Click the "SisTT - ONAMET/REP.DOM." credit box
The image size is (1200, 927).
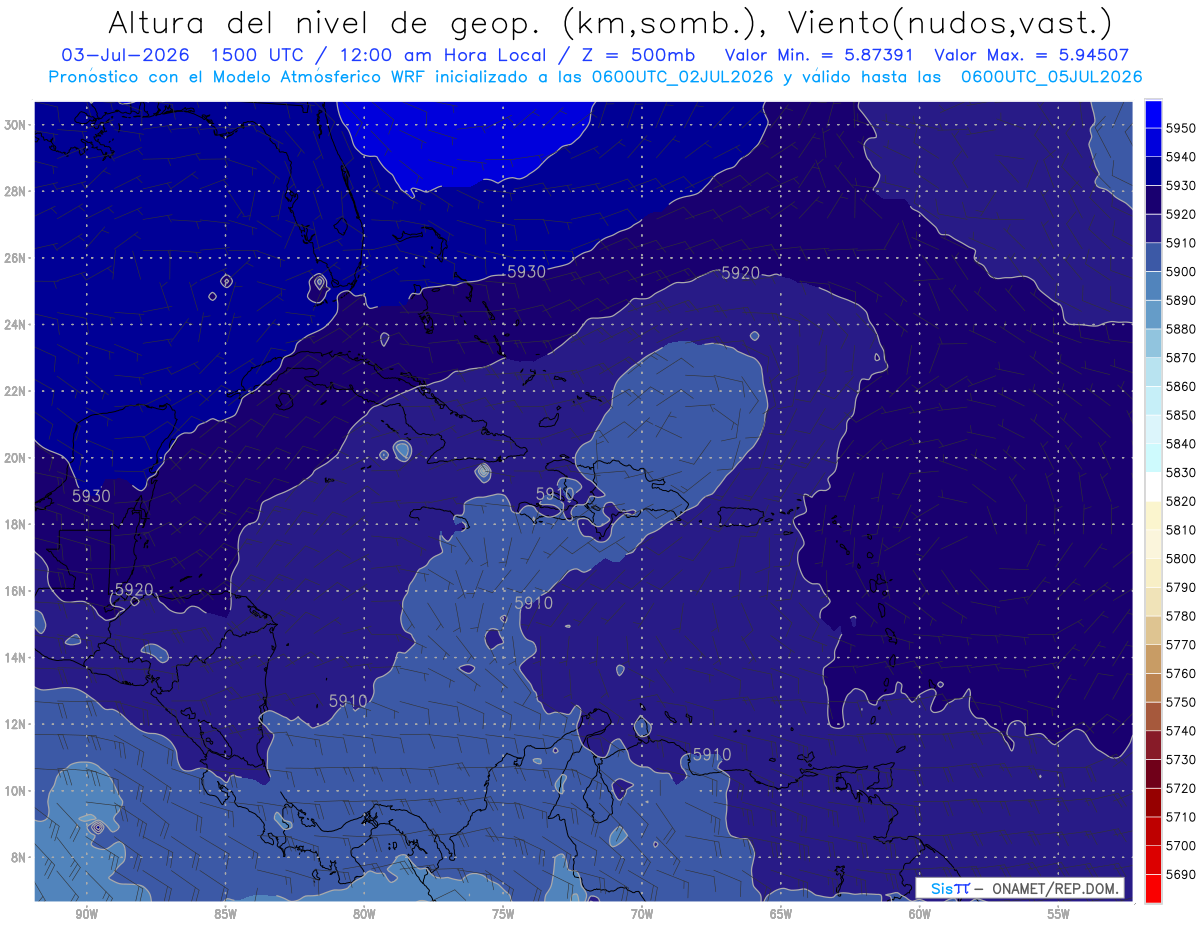pos(1020,888)
